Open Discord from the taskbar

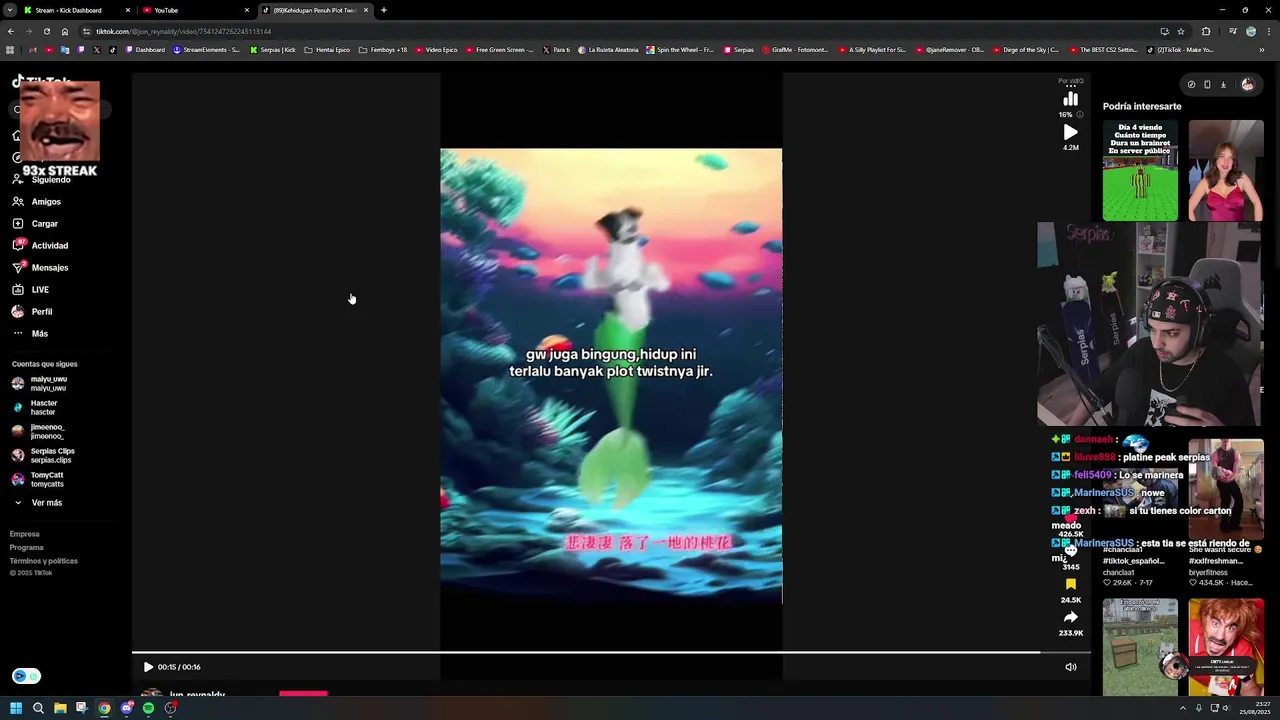pos(126,708)
